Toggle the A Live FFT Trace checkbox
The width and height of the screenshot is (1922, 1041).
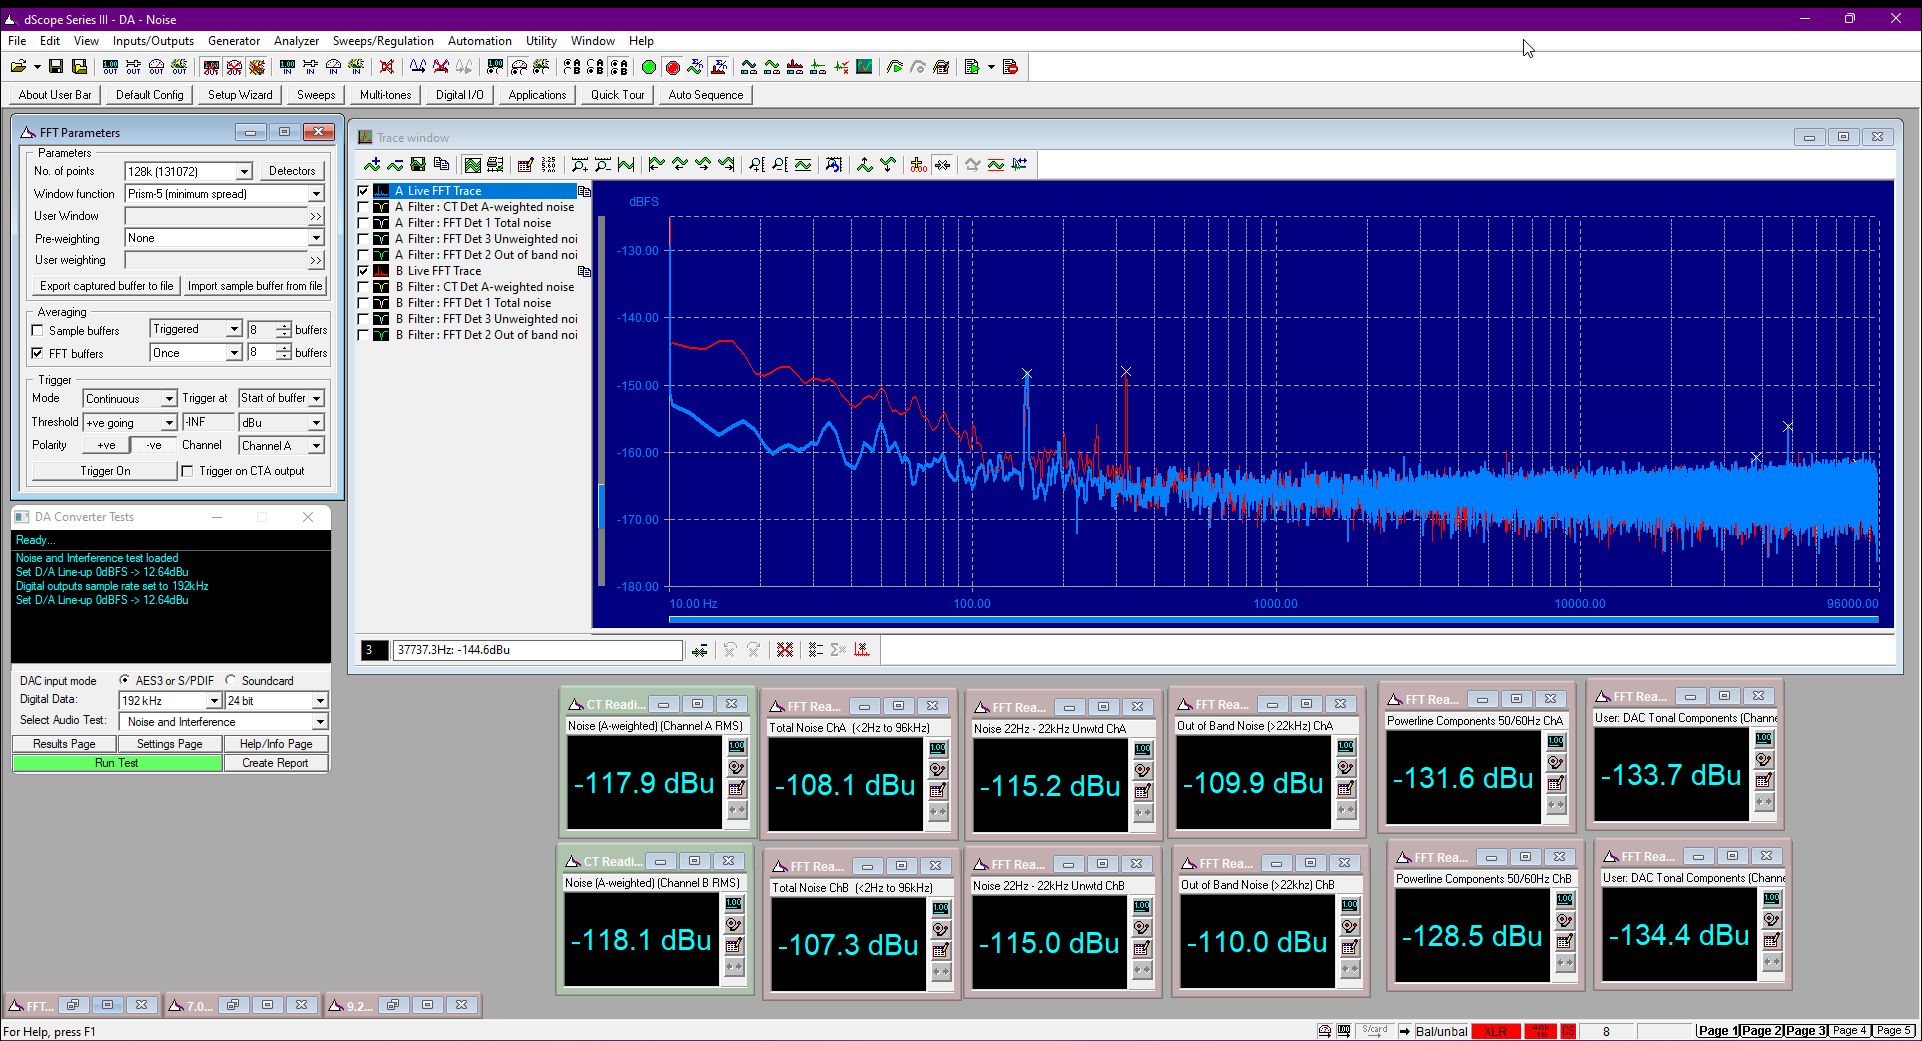coord(364,191)
